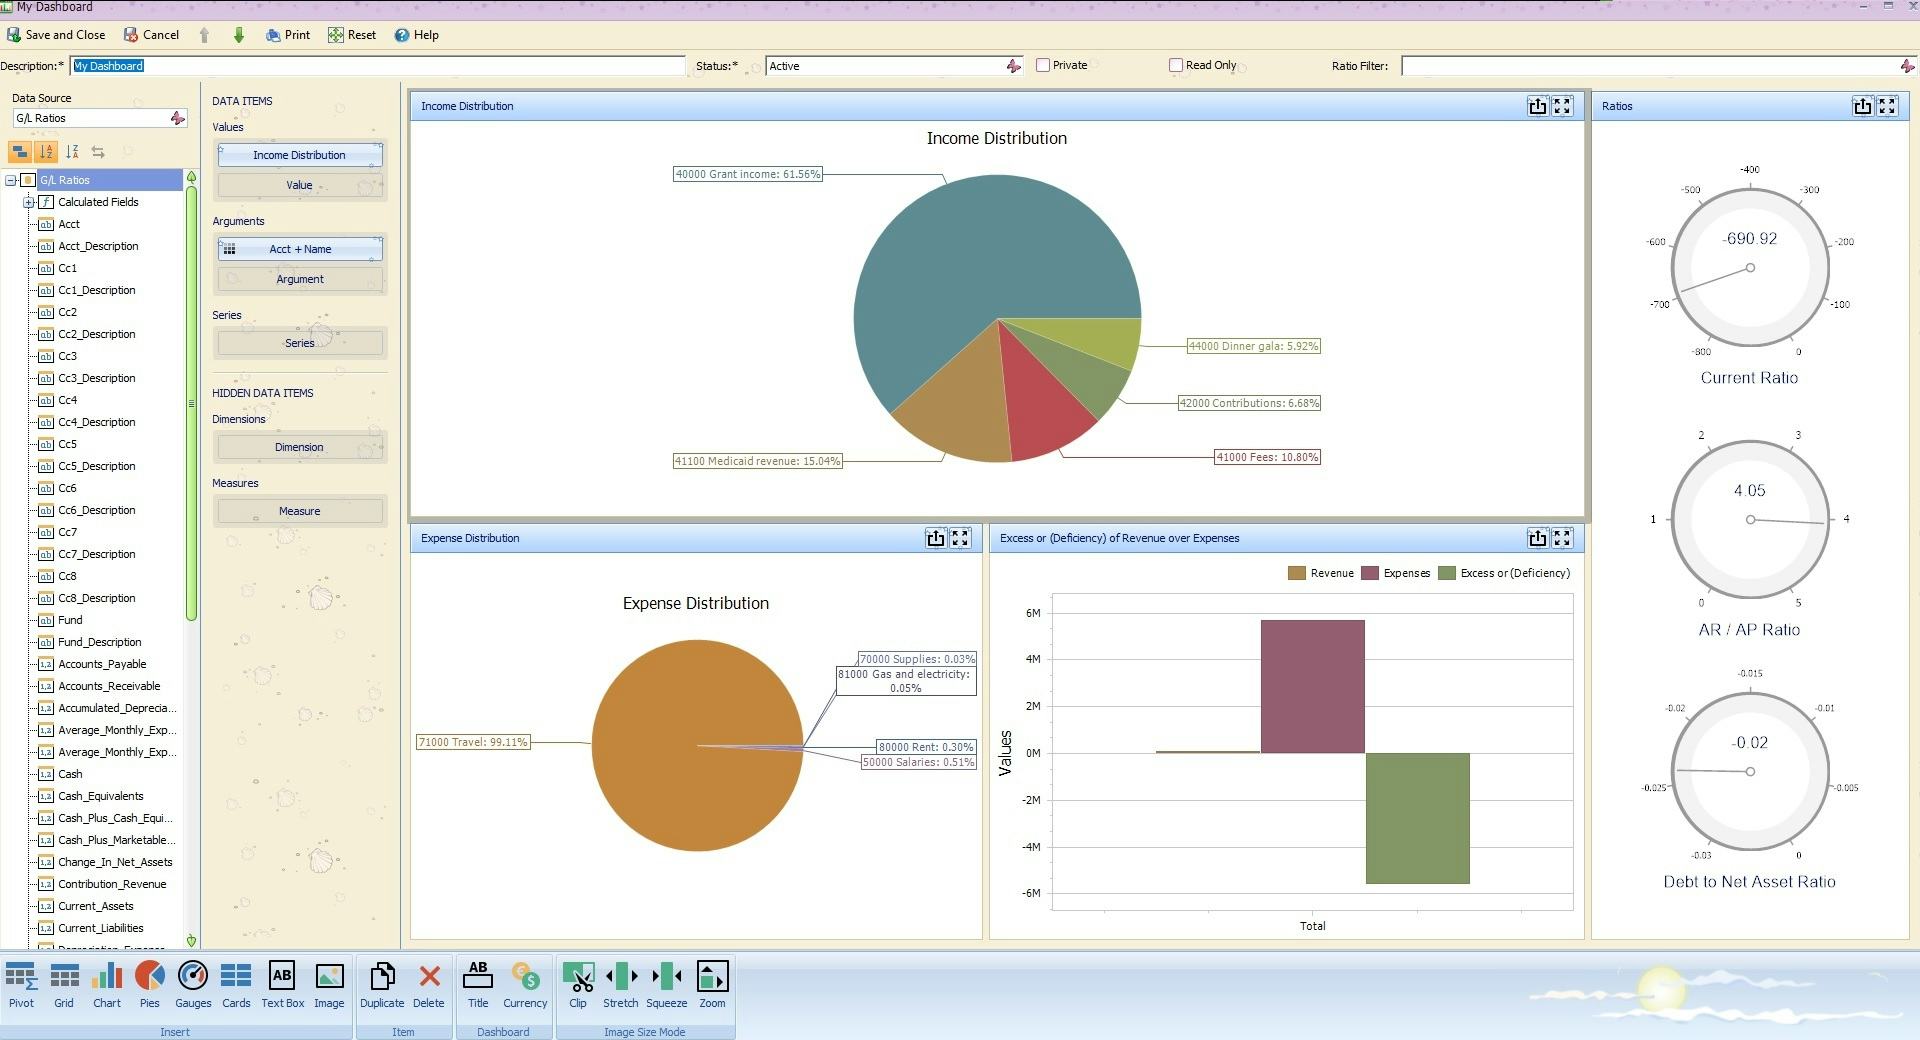The width and height of the screenshot is (1920, 1040).
Task: Click the field list scroll-down arrow
Action: click(191, 941)
